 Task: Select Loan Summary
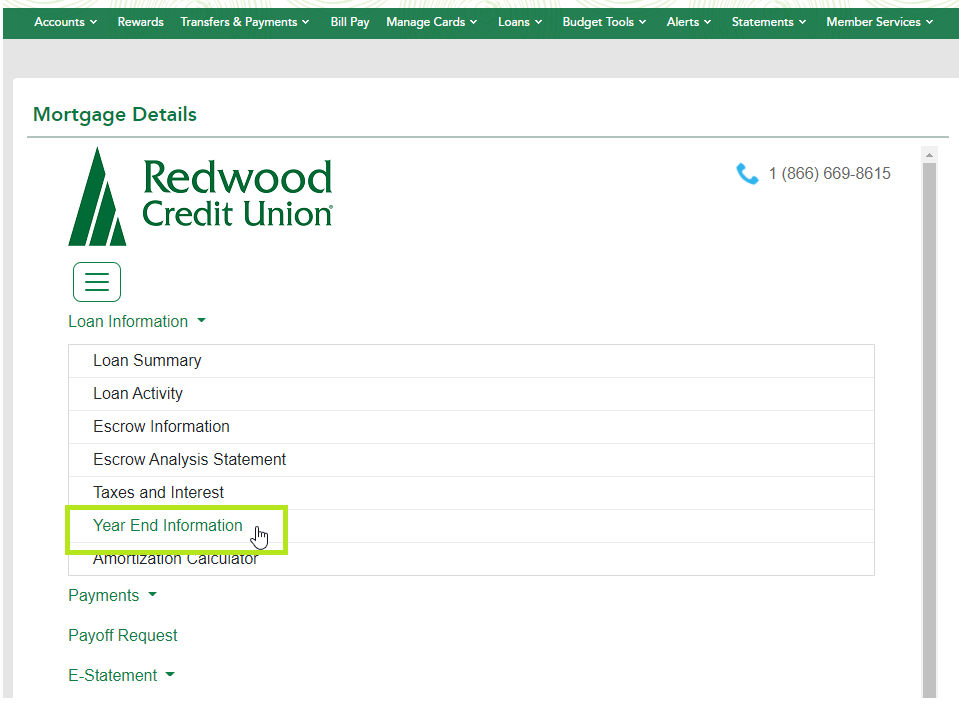471,361
